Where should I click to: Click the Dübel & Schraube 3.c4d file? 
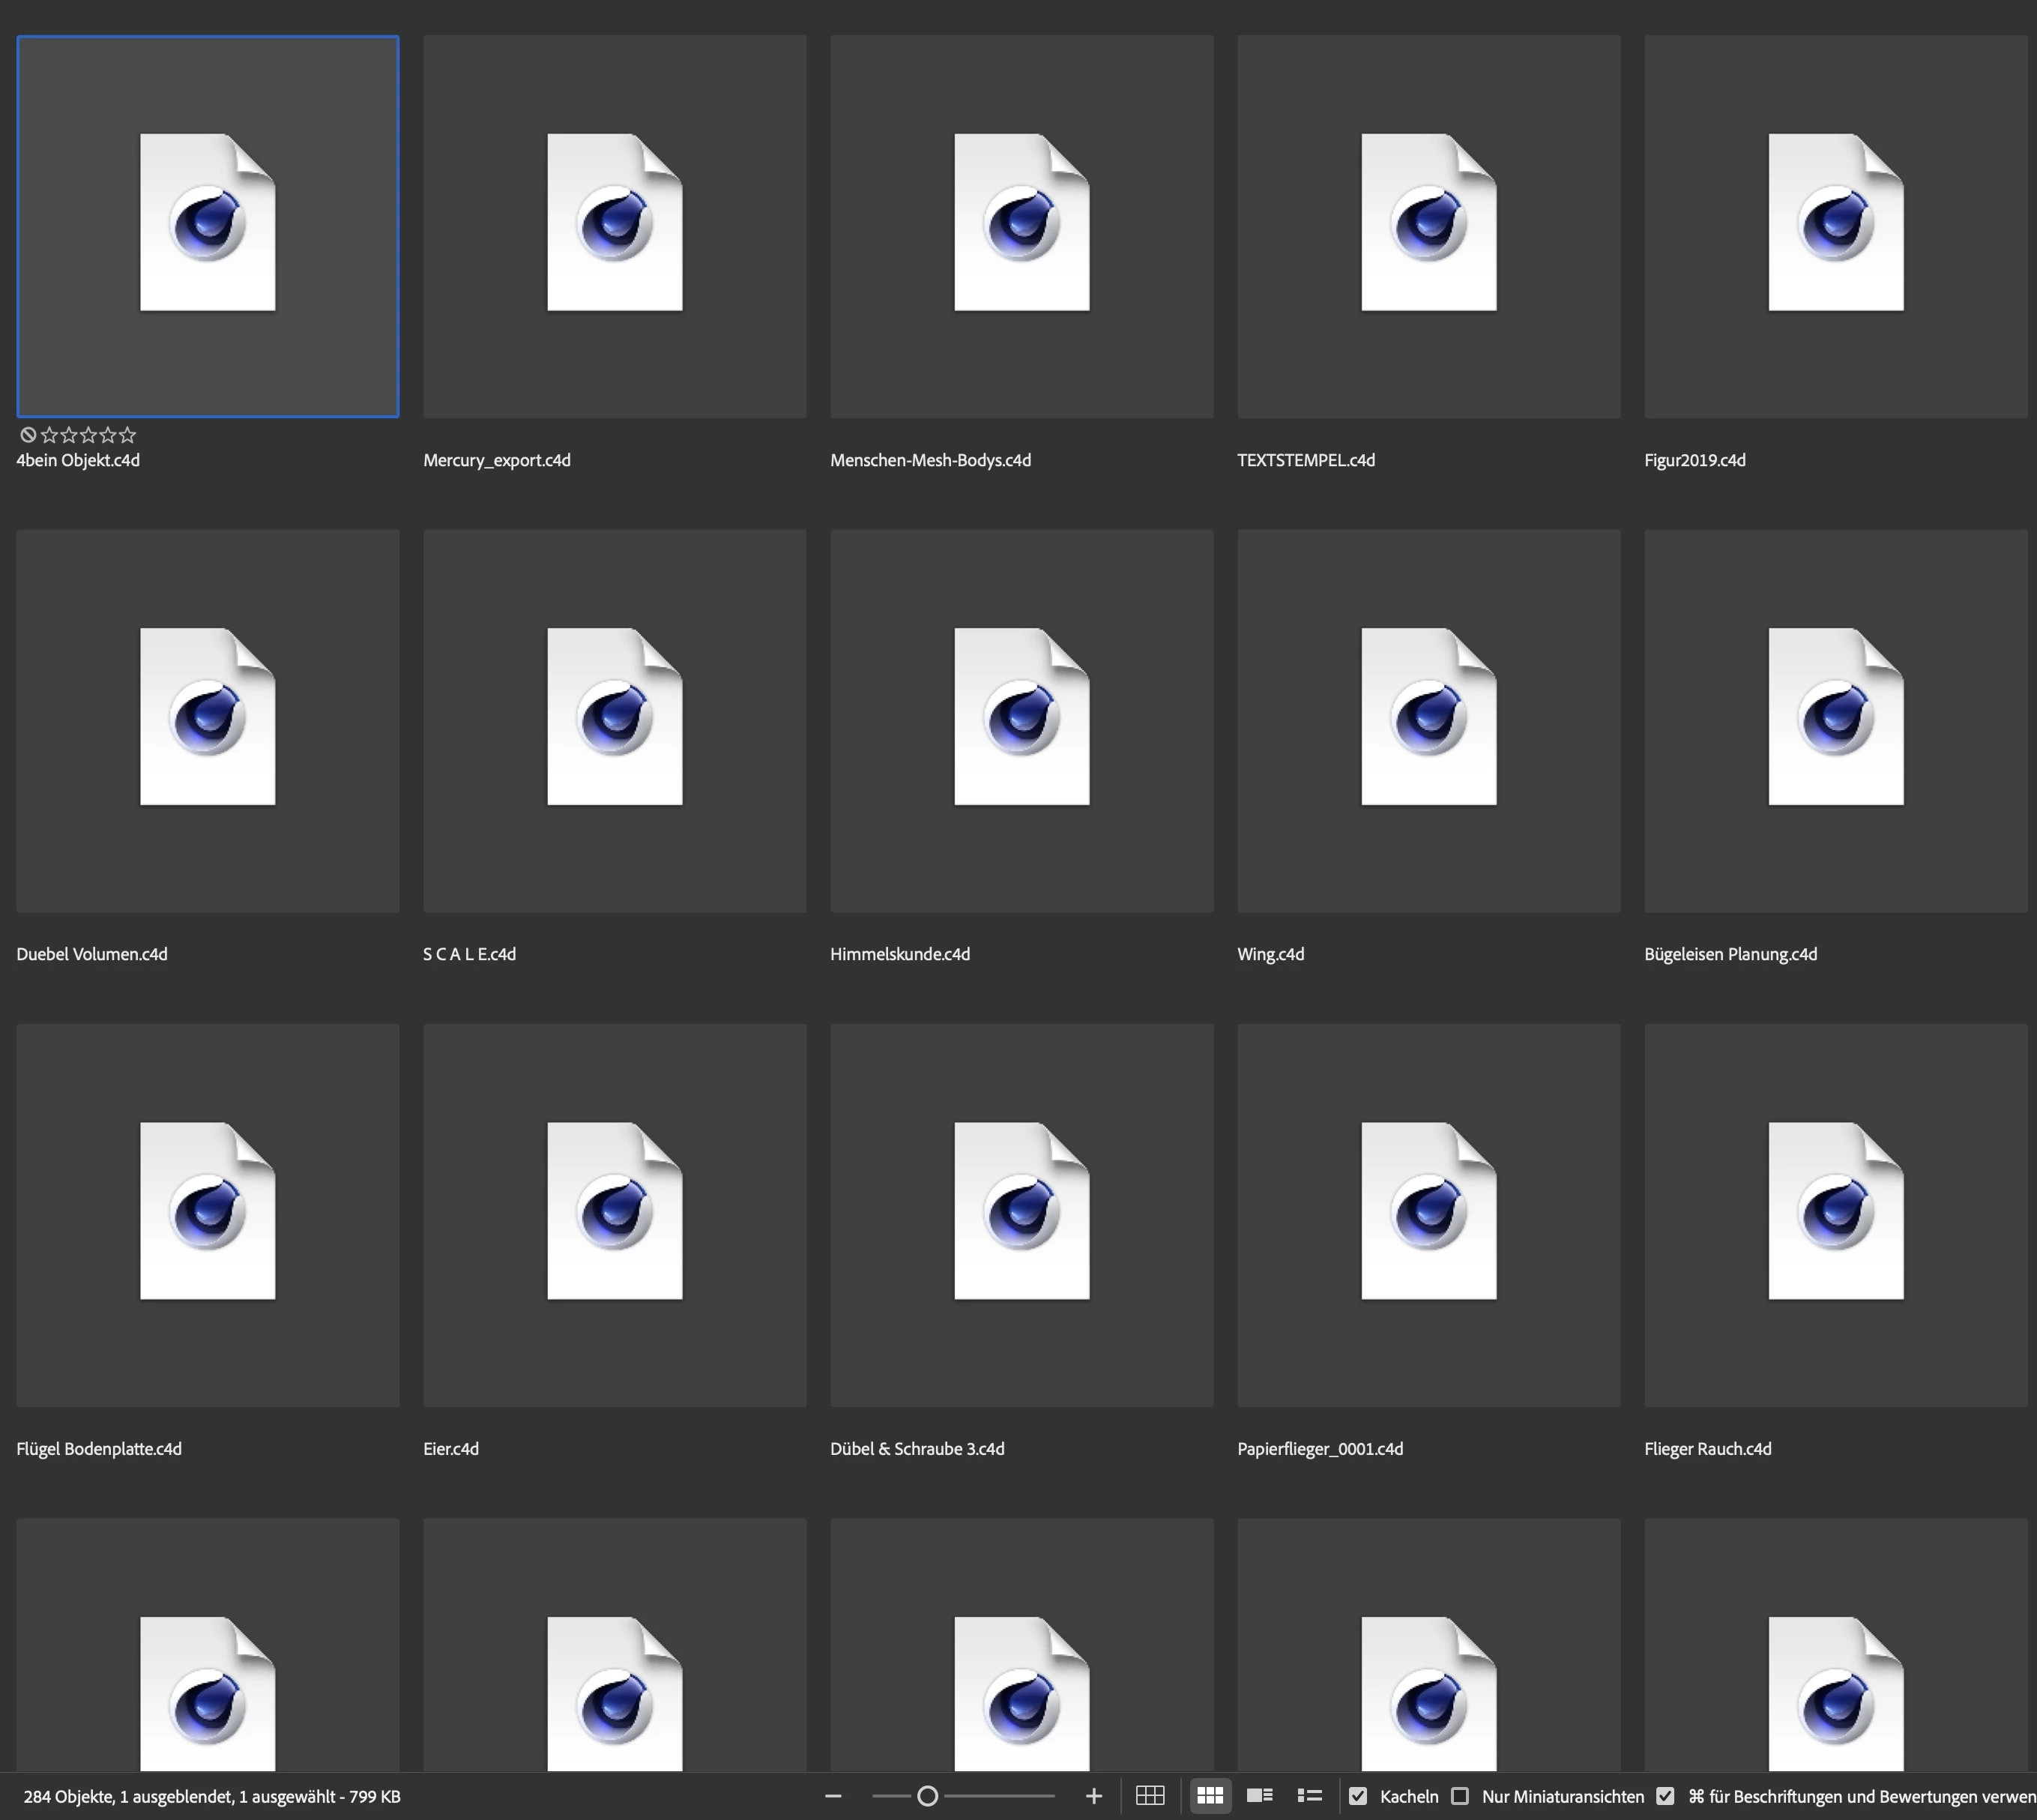1021,1214
